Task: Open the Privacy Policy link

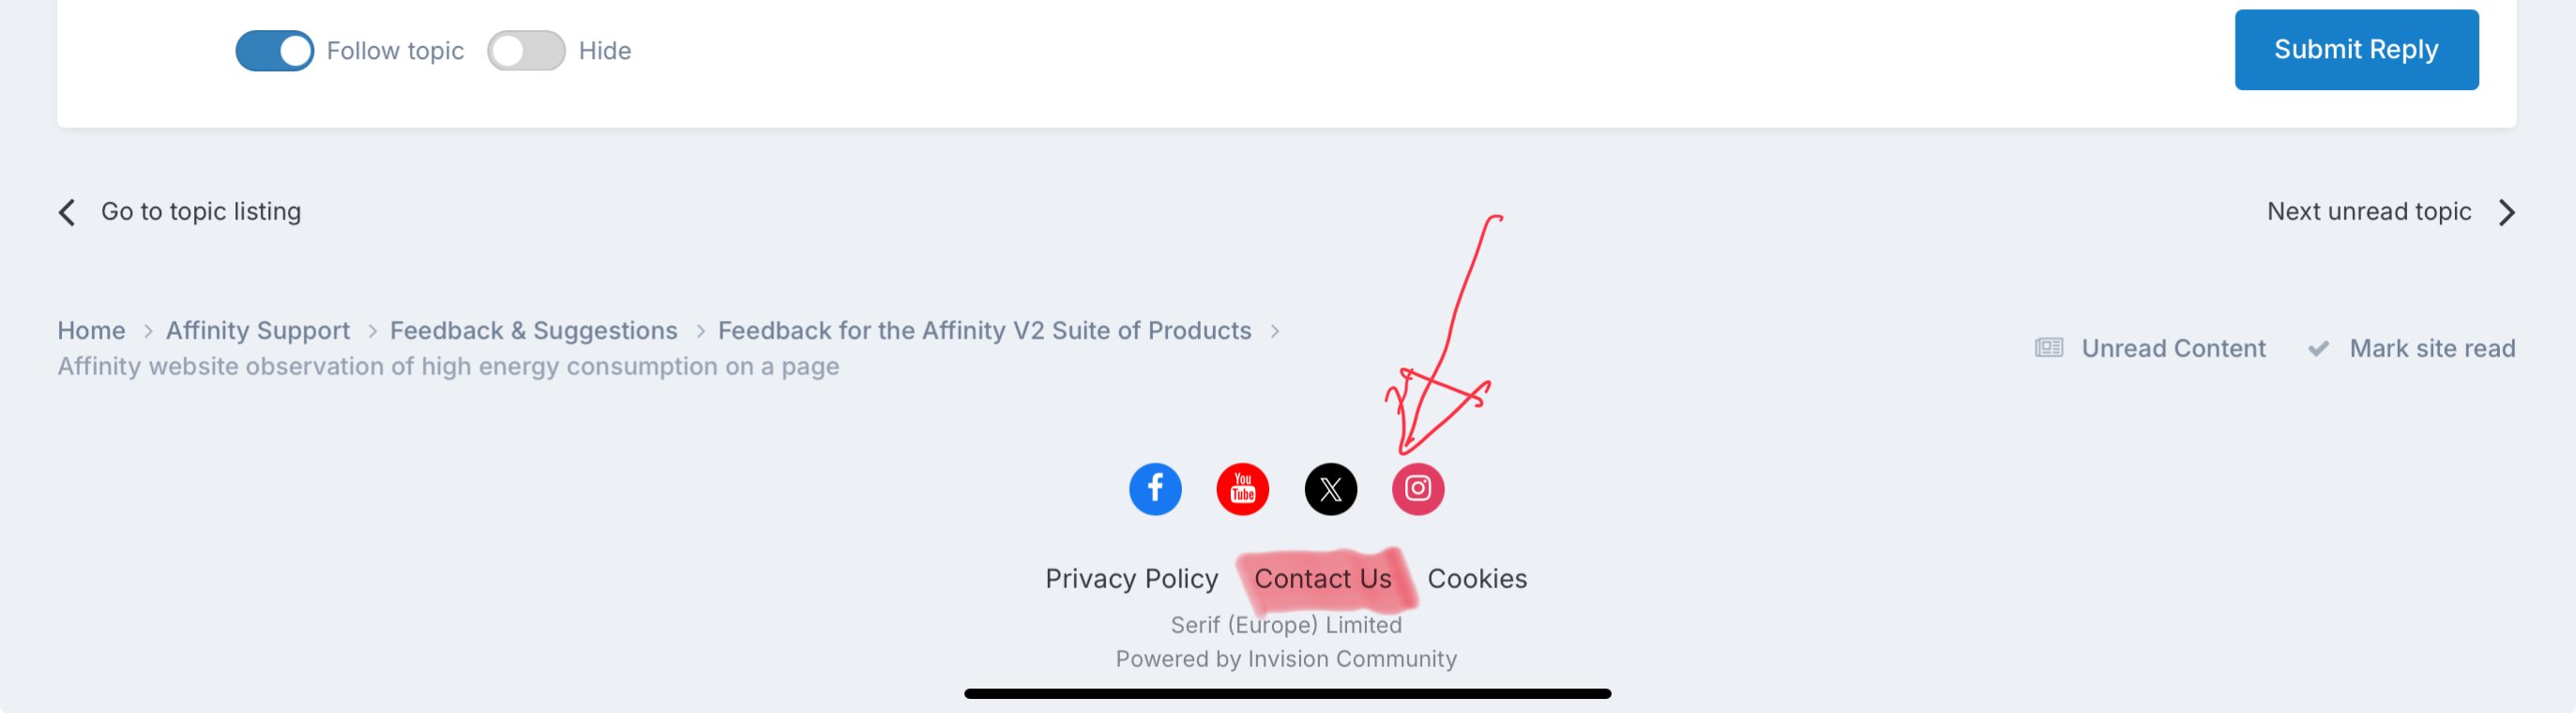Action: (x=1131, y=579)
